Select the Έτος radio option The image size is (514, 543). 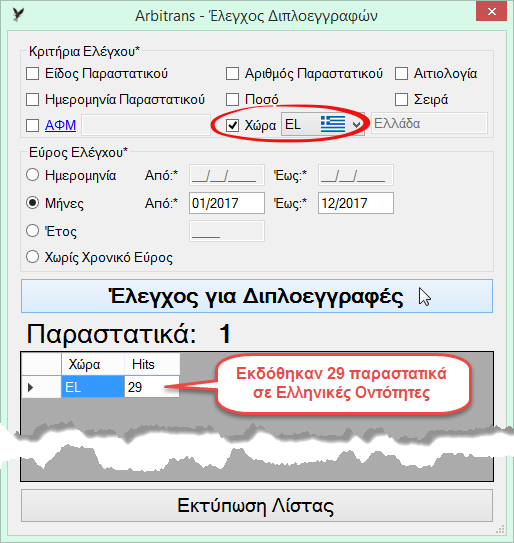[x=33, y=231]
